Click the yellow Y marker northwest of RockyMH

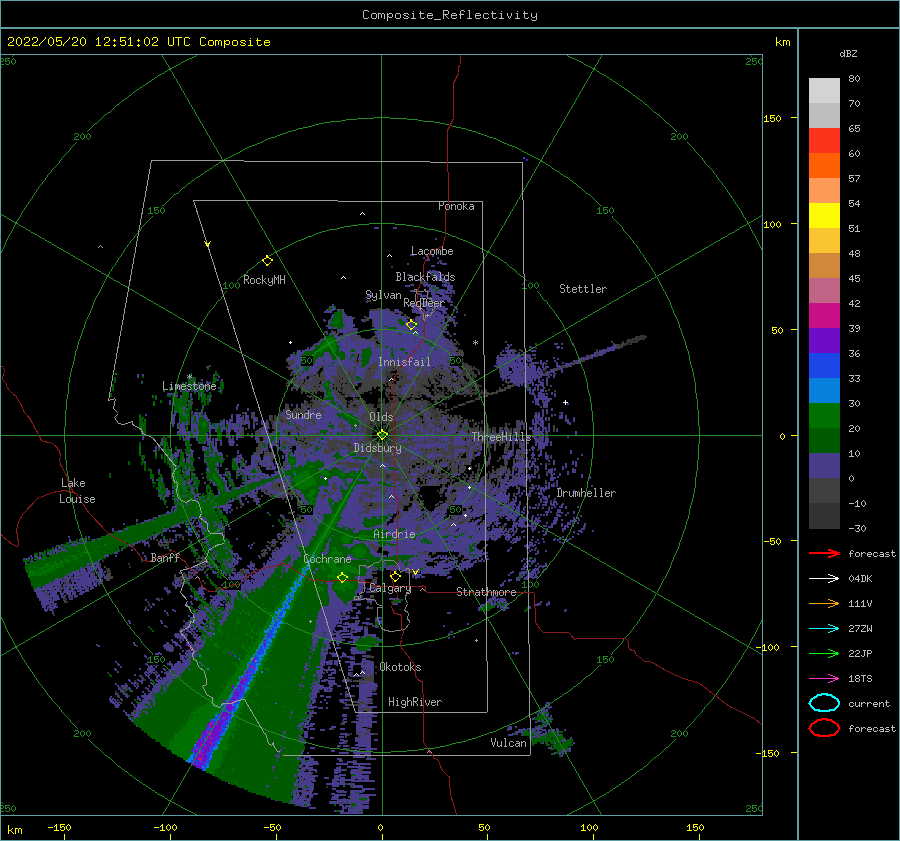[207, 245]
